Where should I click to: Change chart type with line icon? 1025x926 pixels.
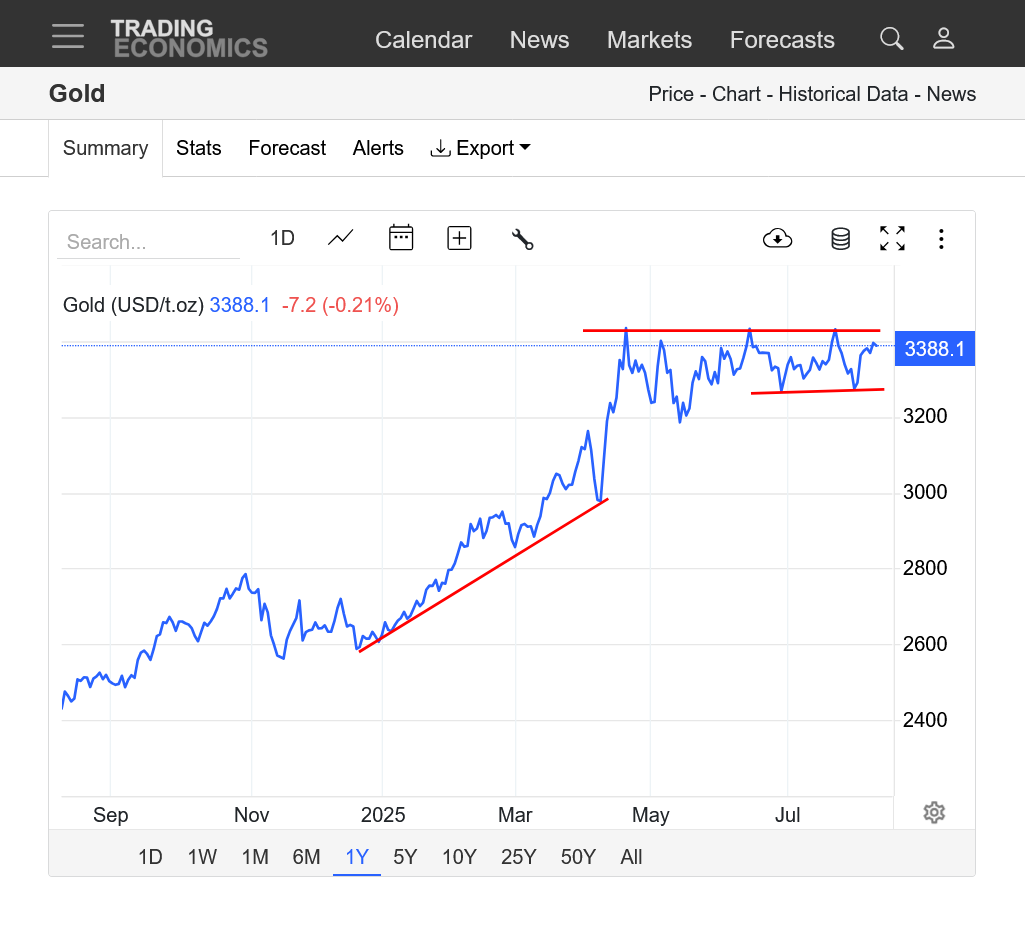coord(341,238)
